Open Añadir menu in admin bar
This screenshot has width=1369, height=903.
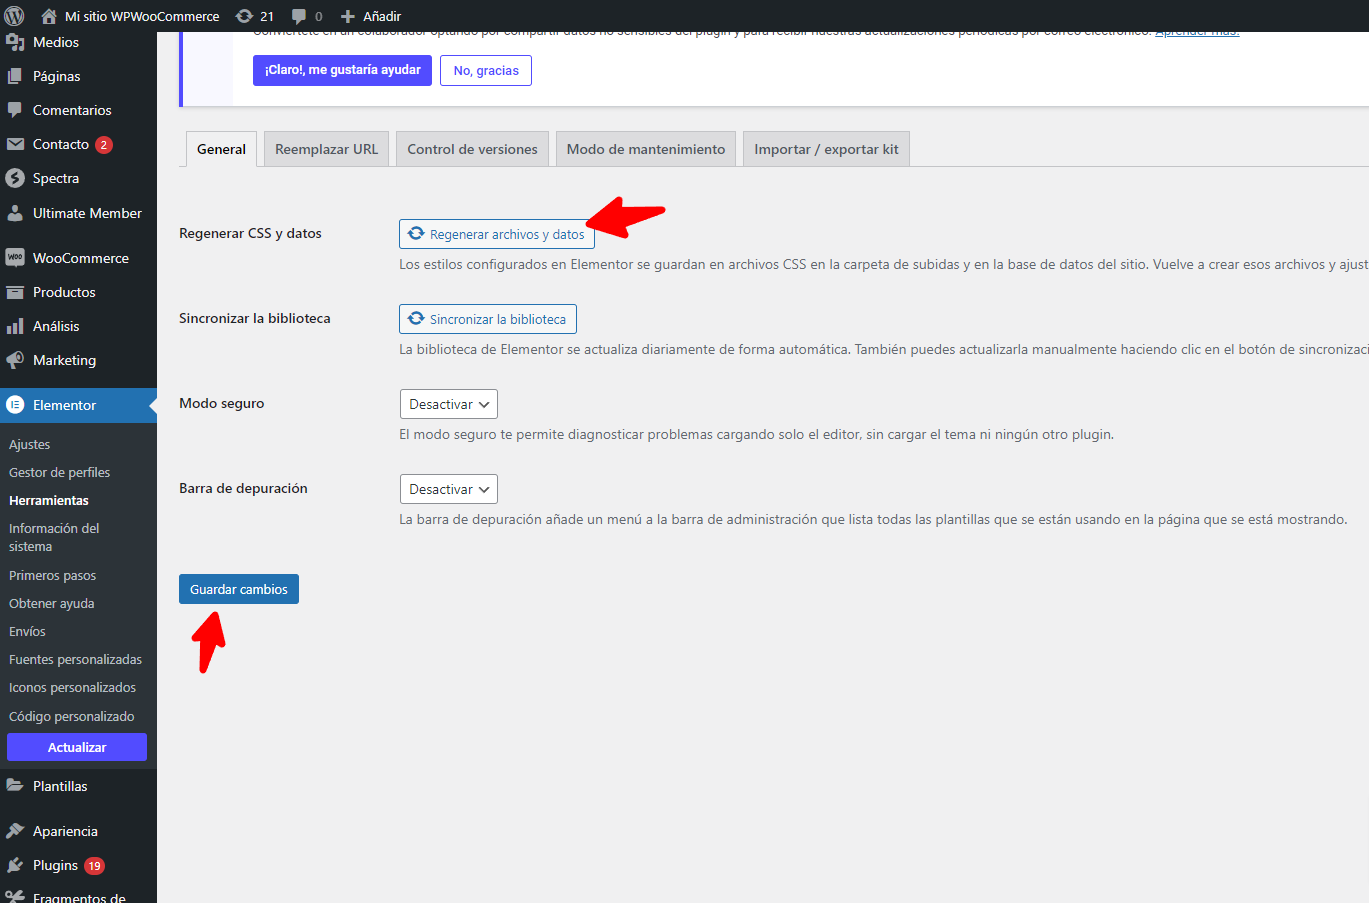[x=371, y=16]
